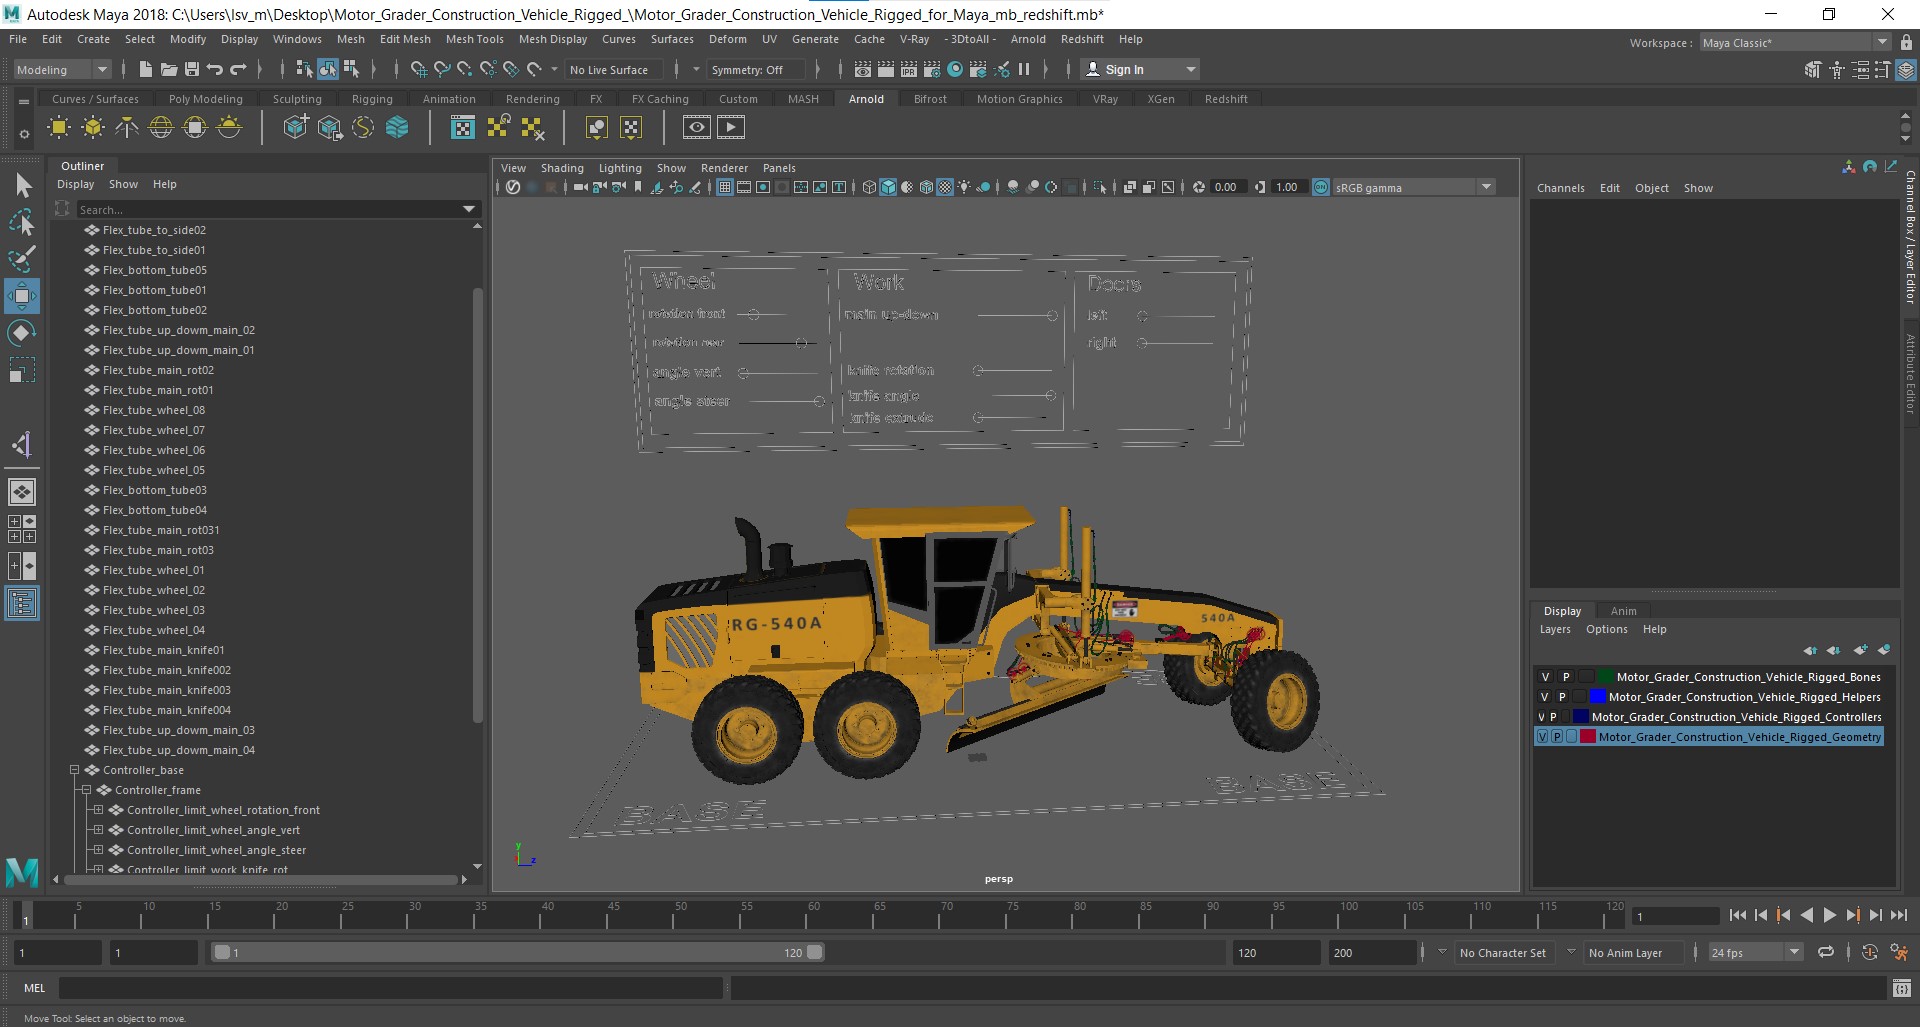The image size is (1920, 1027).
Task: Toggle the viewport grid icon
Action: tap(725, 187)
